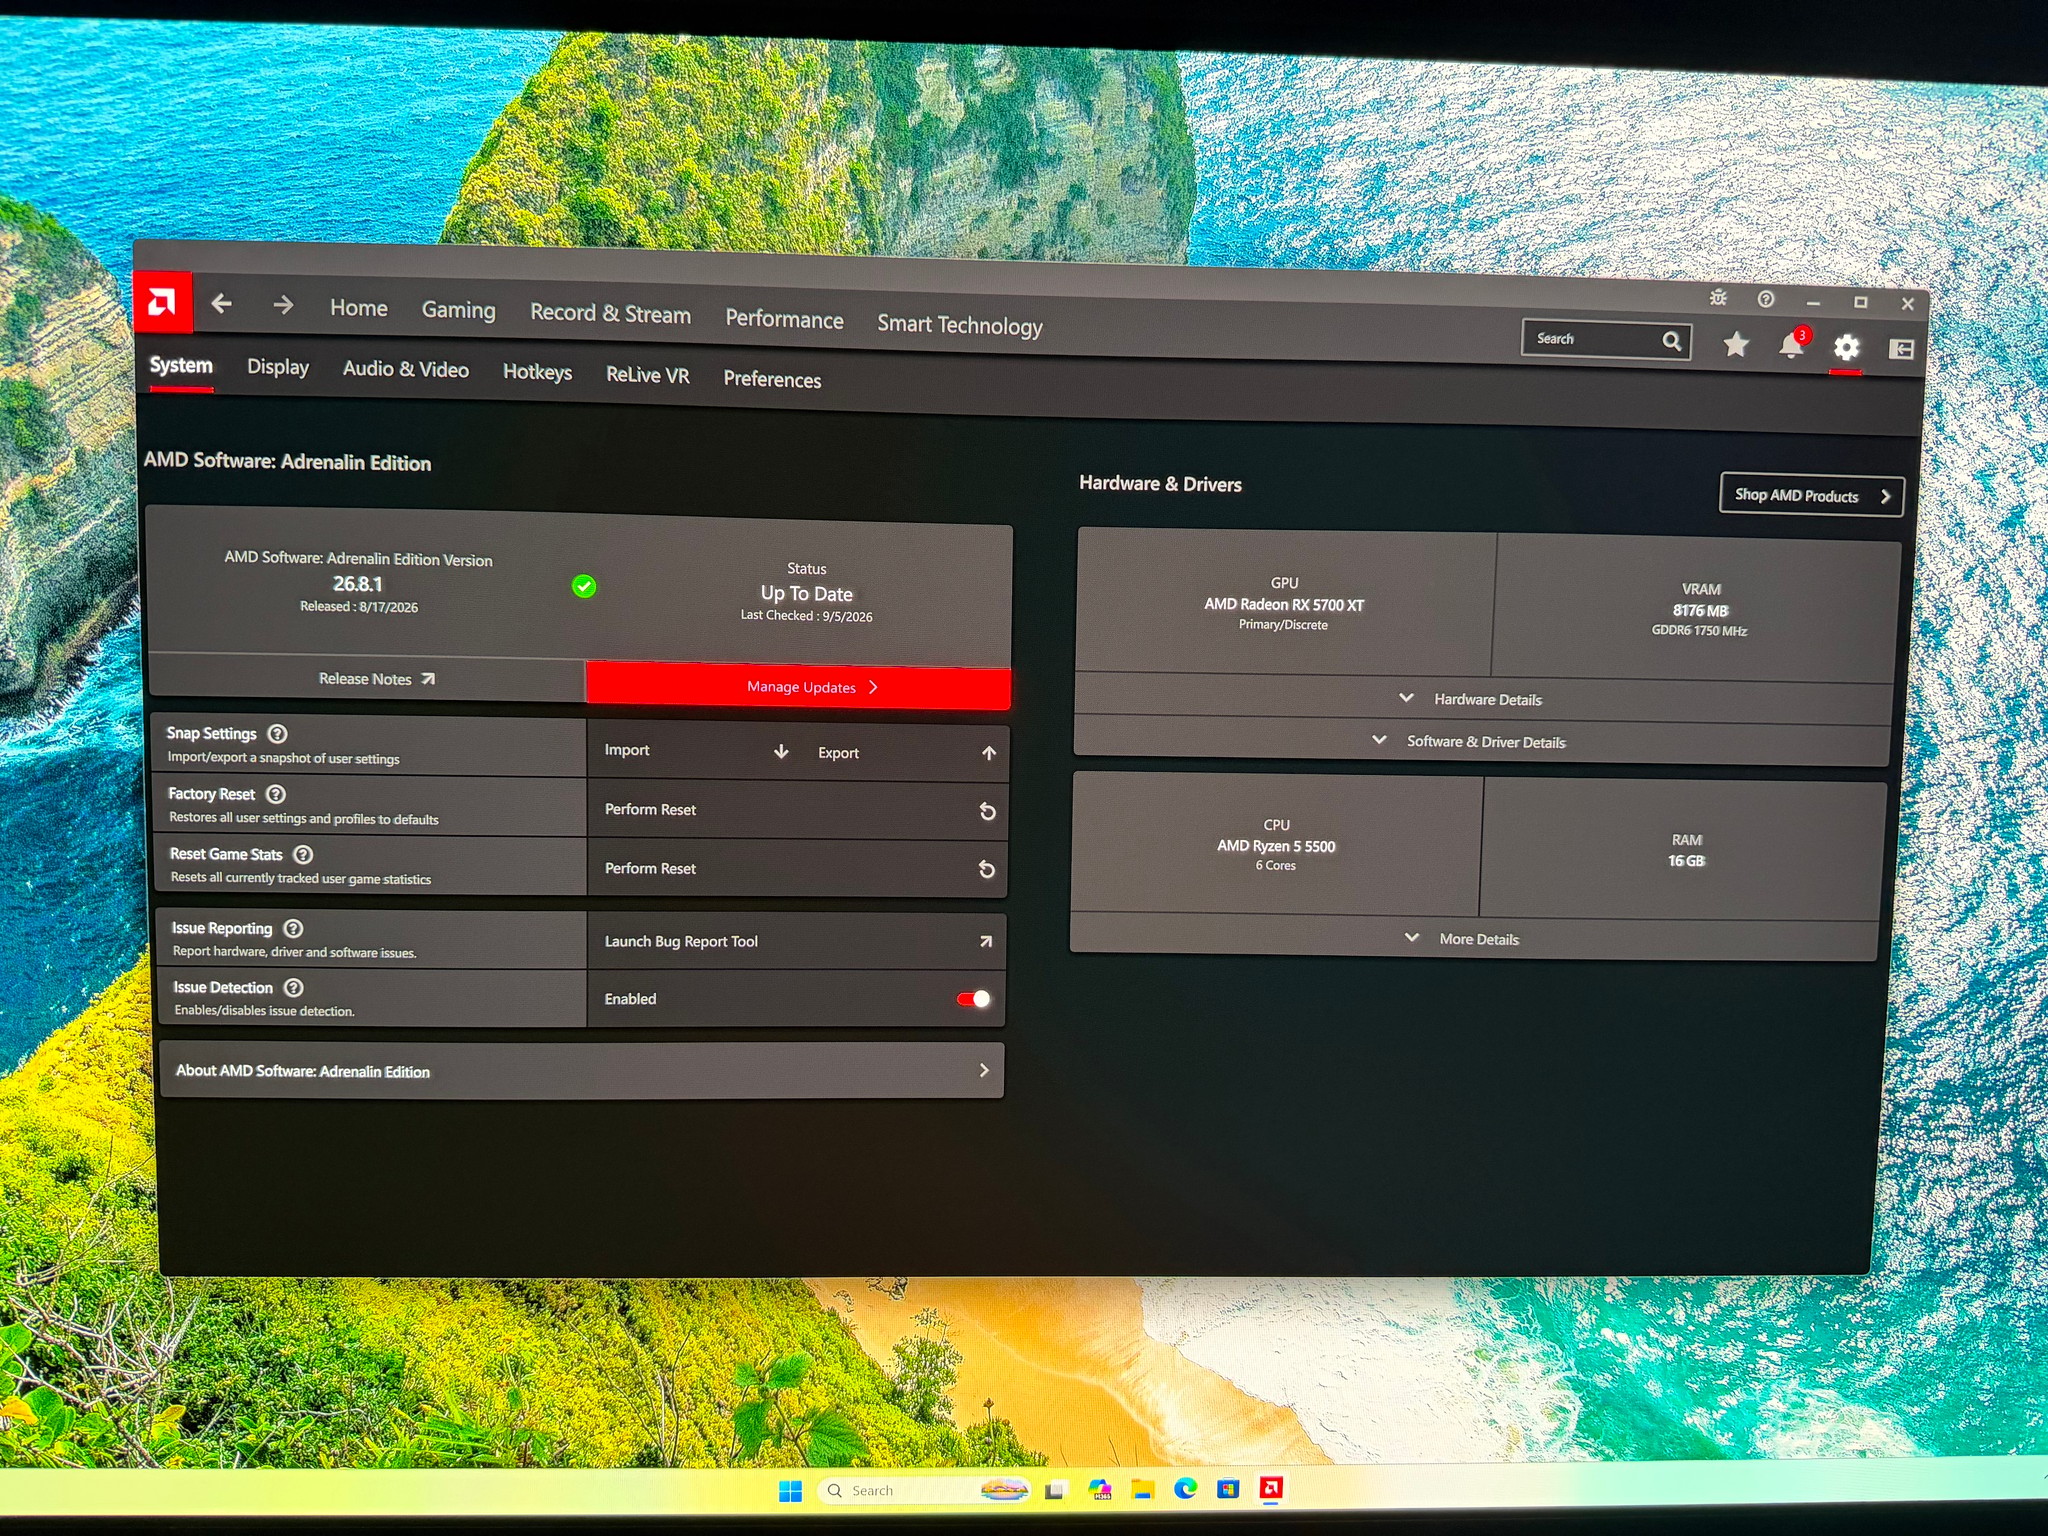Go back with the left arrow
Viewport: 2048px width, 1536px height.
[222, 303]
